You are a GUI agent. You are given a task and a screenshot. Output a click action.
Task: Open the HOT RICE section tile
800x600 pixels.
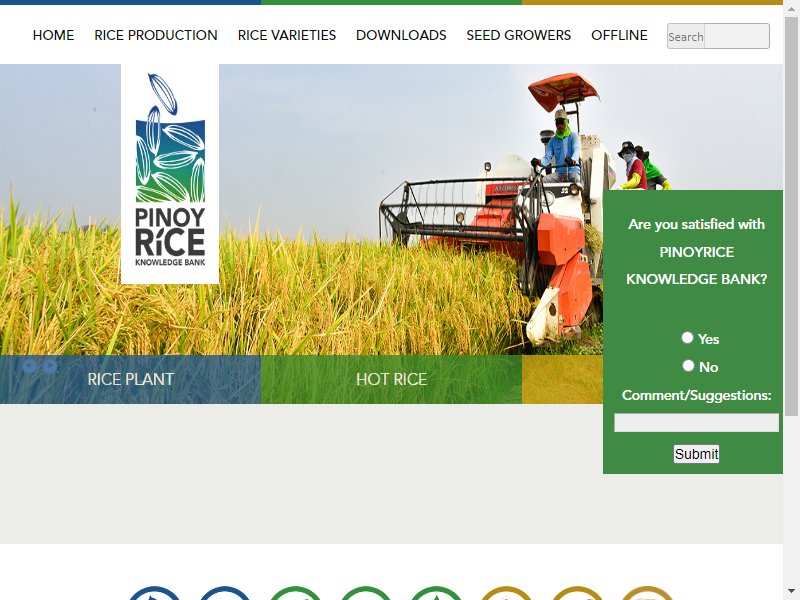click(x=391, y=379)
